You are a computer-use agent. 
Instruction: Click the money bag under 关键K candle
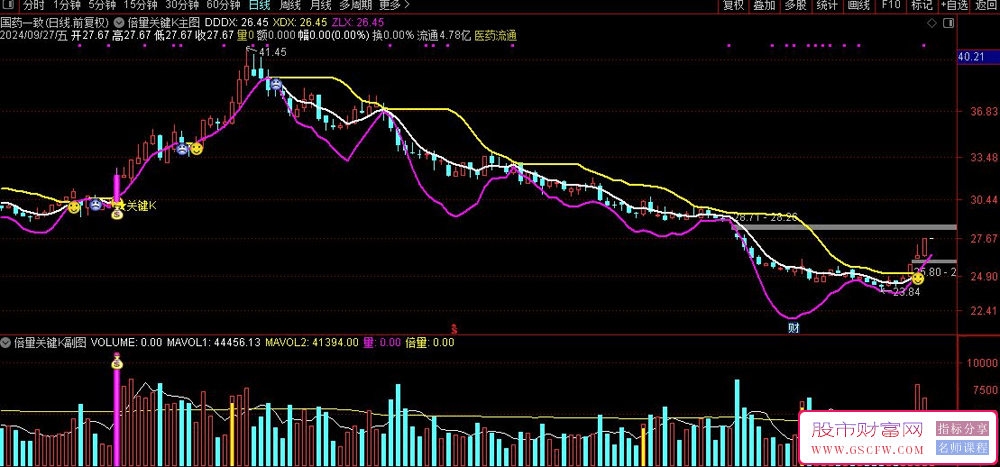point(117,214)
